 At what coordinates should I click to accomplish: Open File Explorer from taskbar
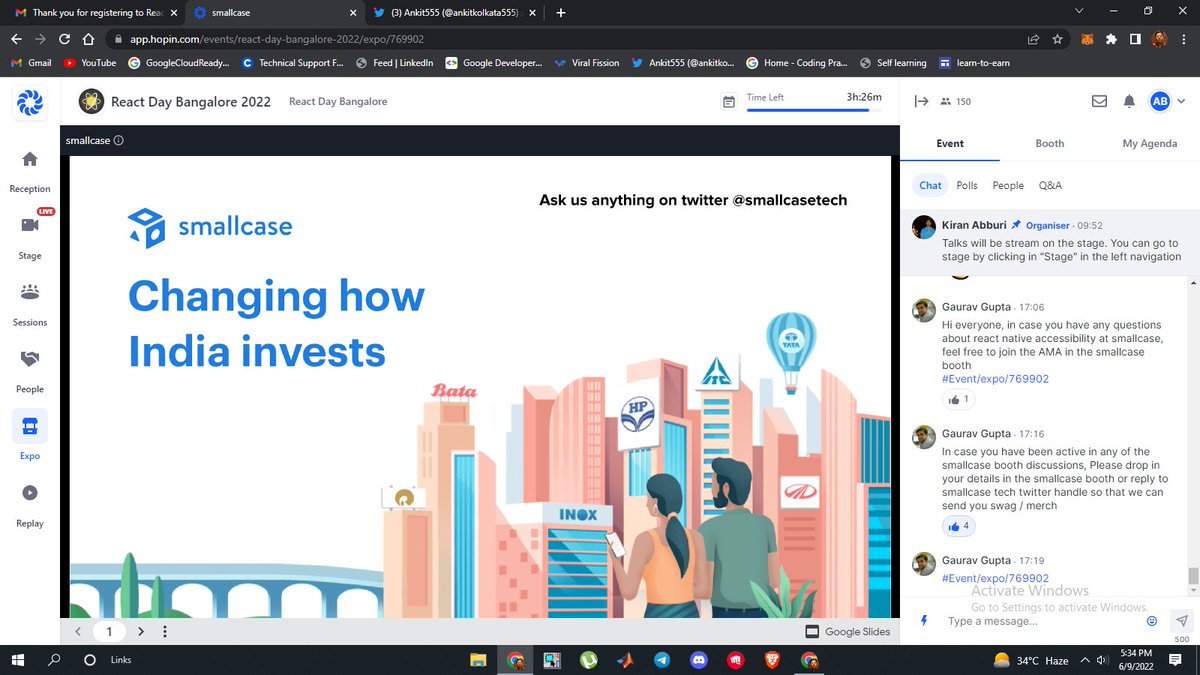click(x=478, y=660)
